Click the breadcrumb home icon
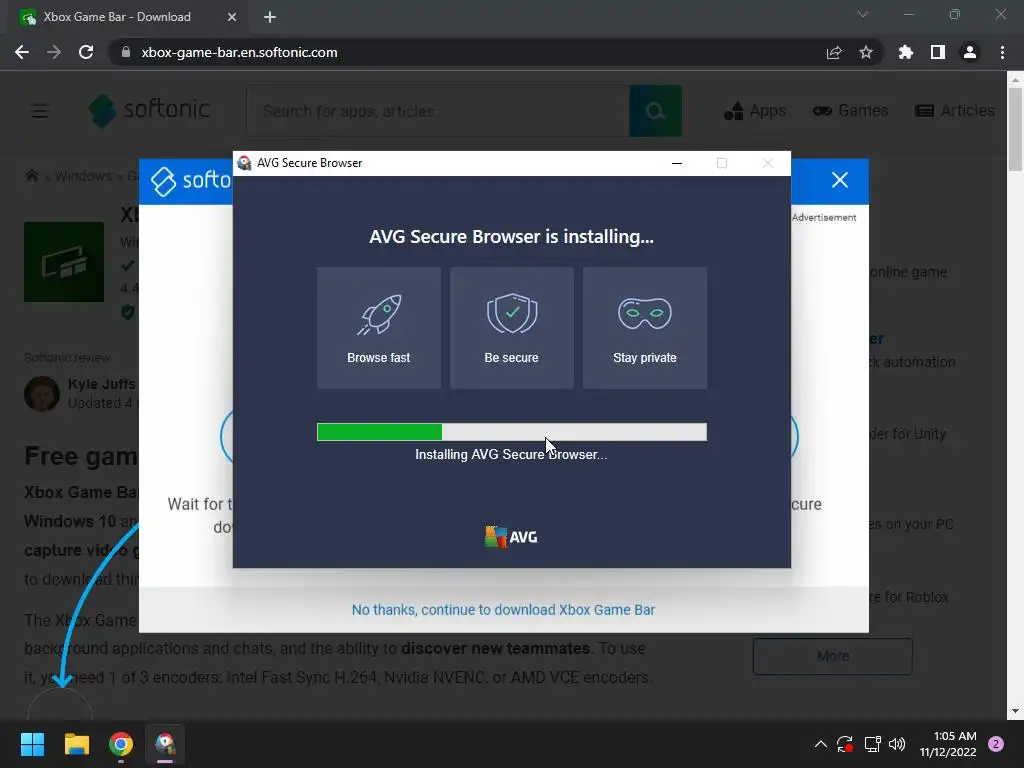The height and width of the screenshot is (768, 1024). [x=31, y=176]
